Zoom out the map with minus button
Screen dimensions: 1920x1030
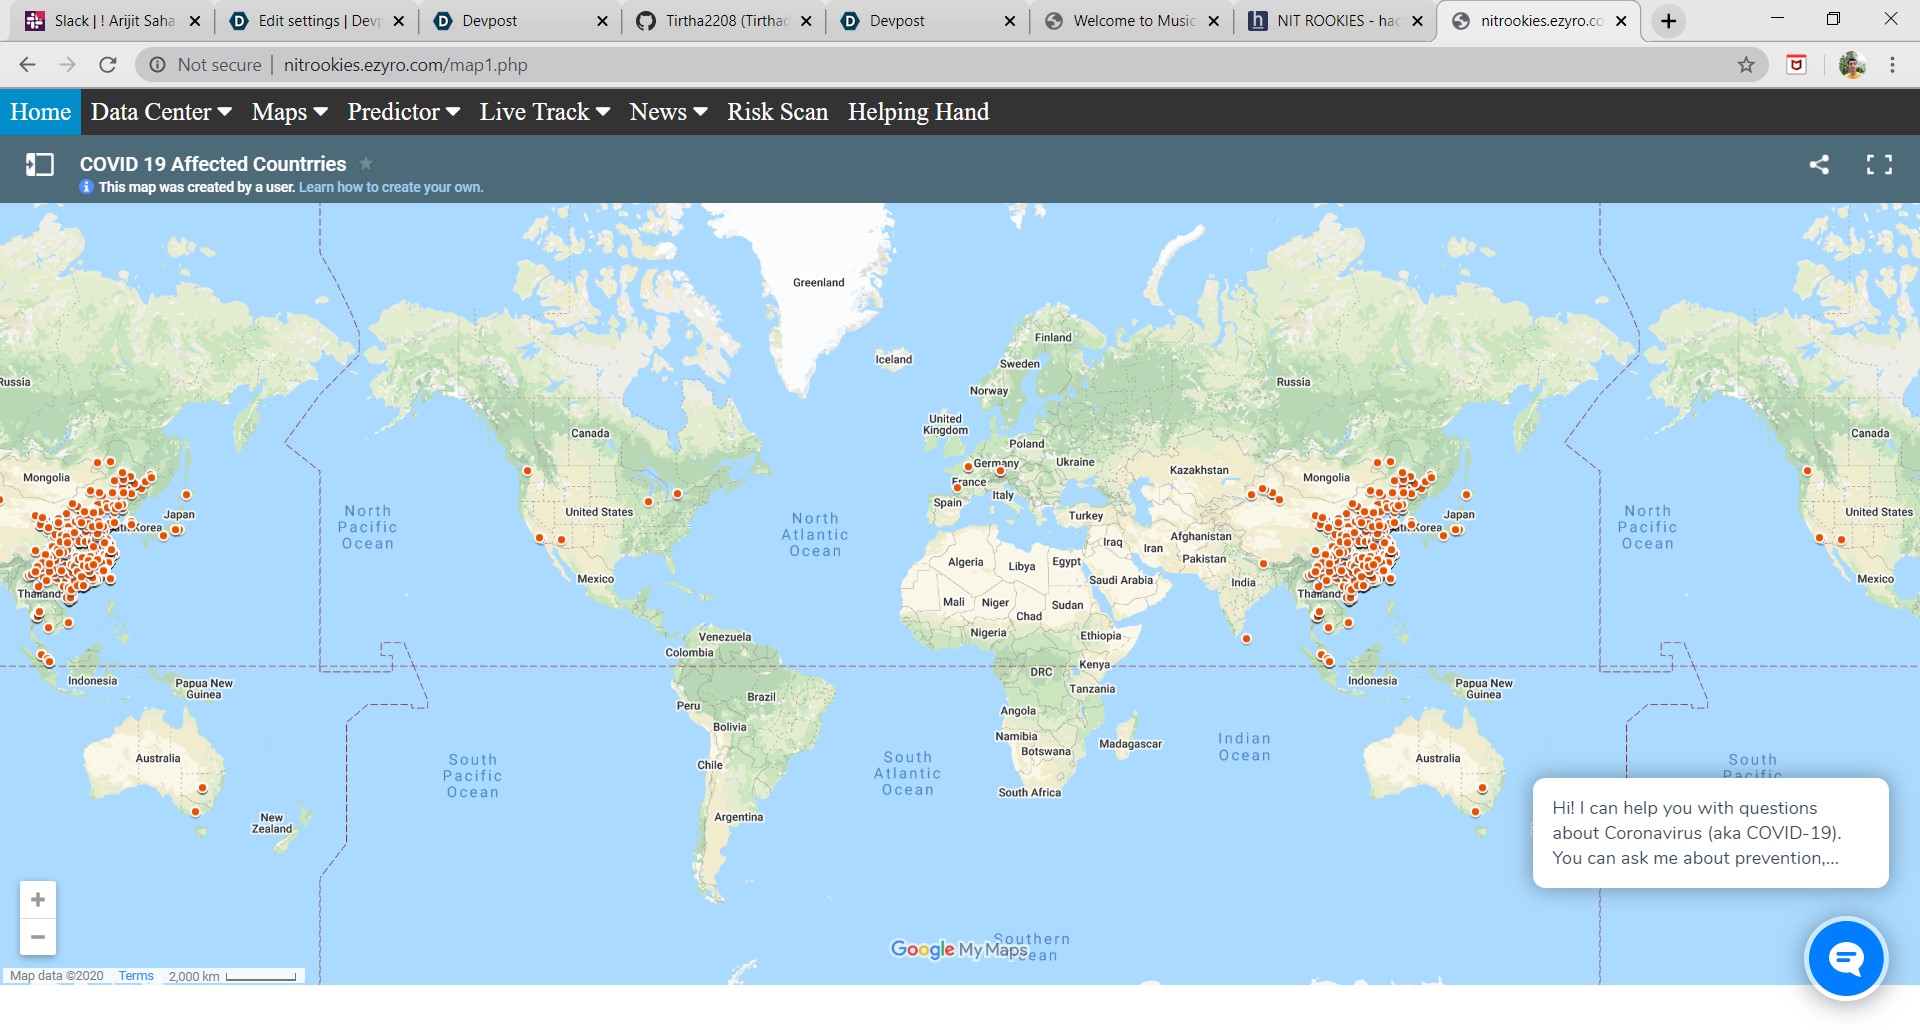tap(38, 937)
